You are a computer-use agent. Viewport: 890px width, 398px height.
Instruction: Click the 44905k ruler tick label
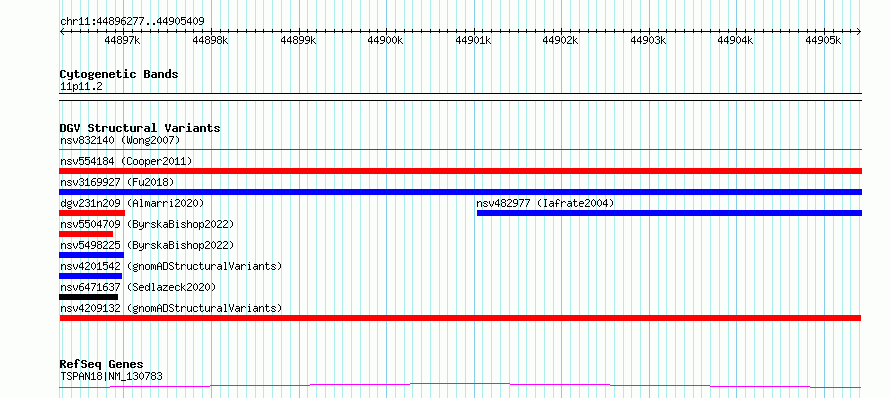point(824,40)
